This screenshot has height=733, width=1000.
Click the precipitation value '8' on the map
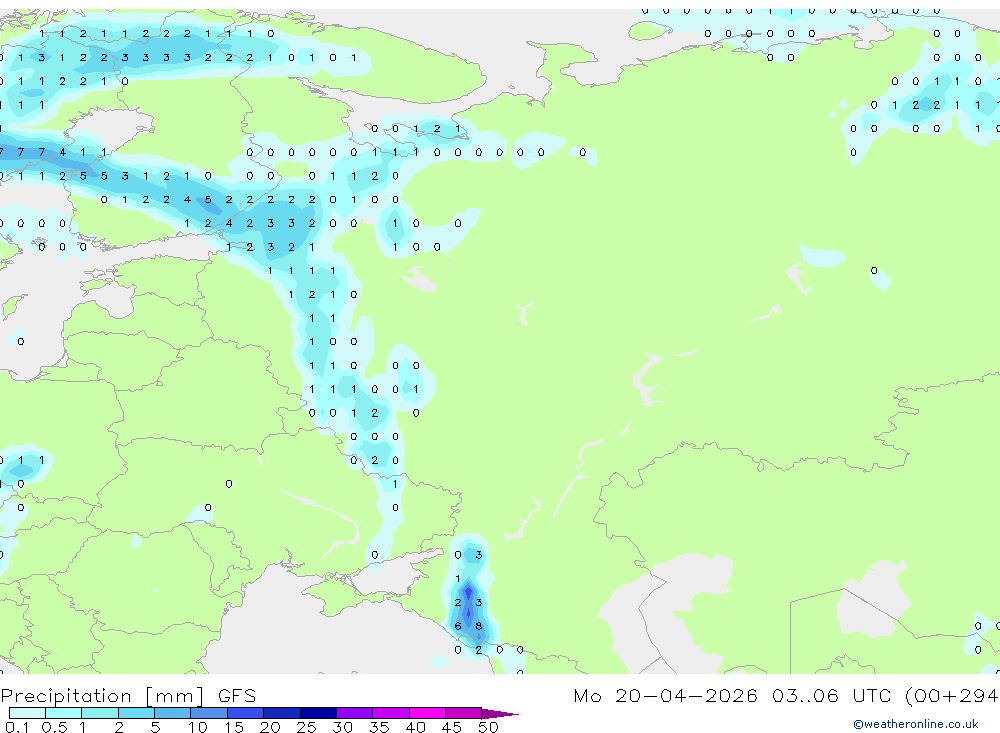pos(479,626)
